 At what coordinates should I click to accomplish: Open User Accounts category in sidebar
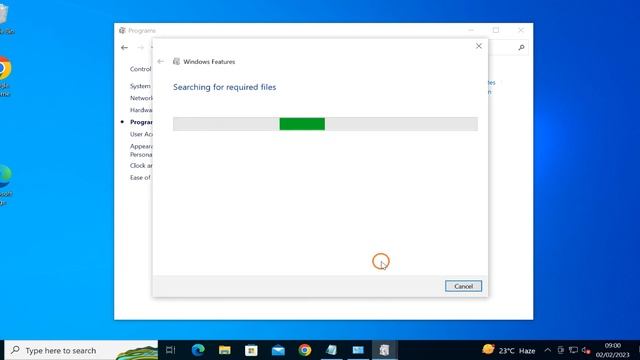click(141, 134)
